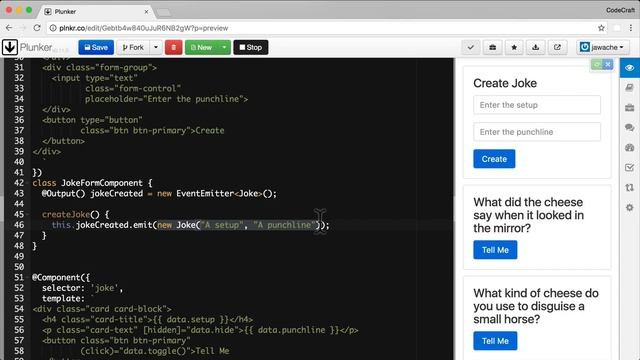Viewport: 640px width, 360px height.
Task: Expand the New plunk dropdown arrow
Action: 224,47
